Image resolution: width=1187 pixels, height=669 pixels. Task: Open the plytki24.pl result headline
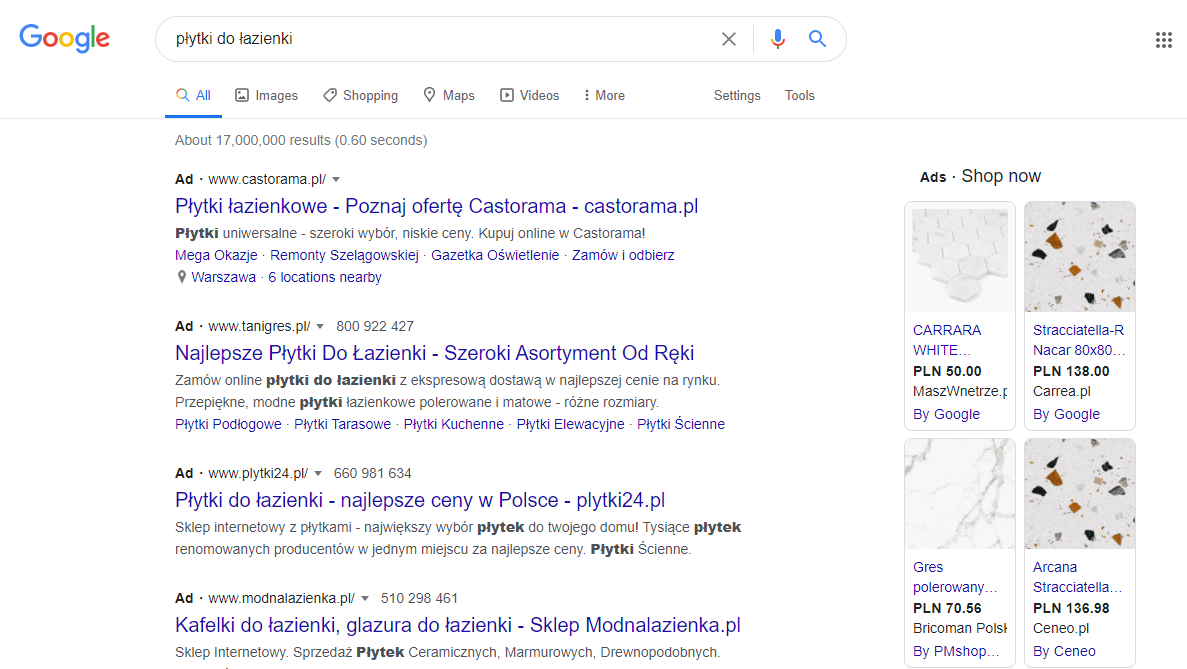click(419, 500)
